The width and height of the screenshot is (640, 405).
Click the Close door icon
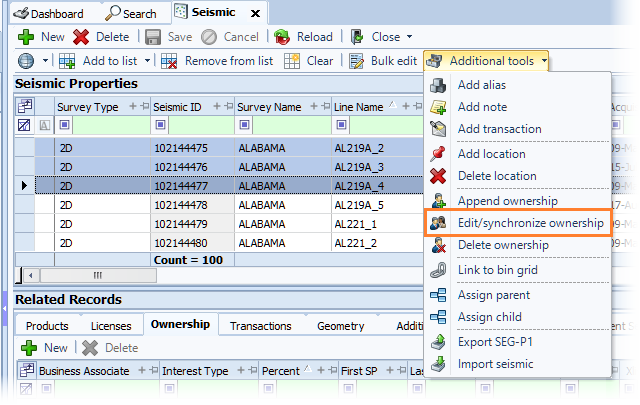point(357,37)
